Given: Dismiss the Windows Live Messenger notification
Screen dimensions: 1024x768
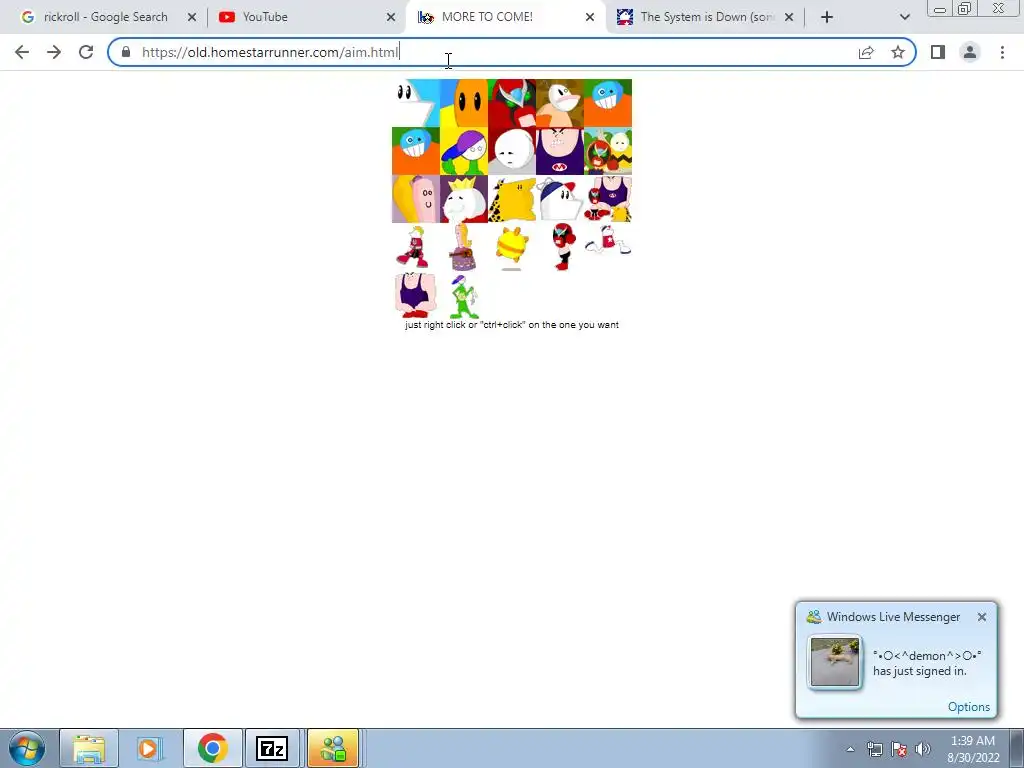Looking at the screenshot, I should (982, 616).
